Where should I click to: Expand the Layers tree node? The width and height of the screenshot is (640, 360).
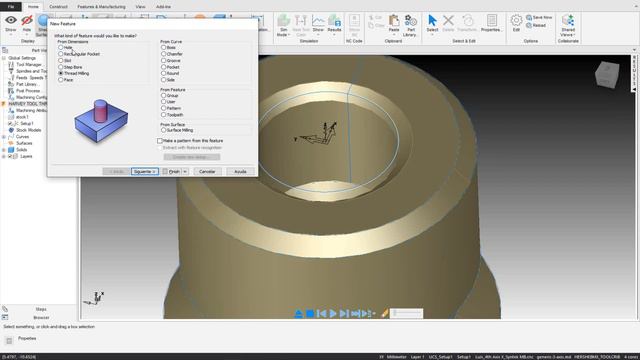click(4, 156)
